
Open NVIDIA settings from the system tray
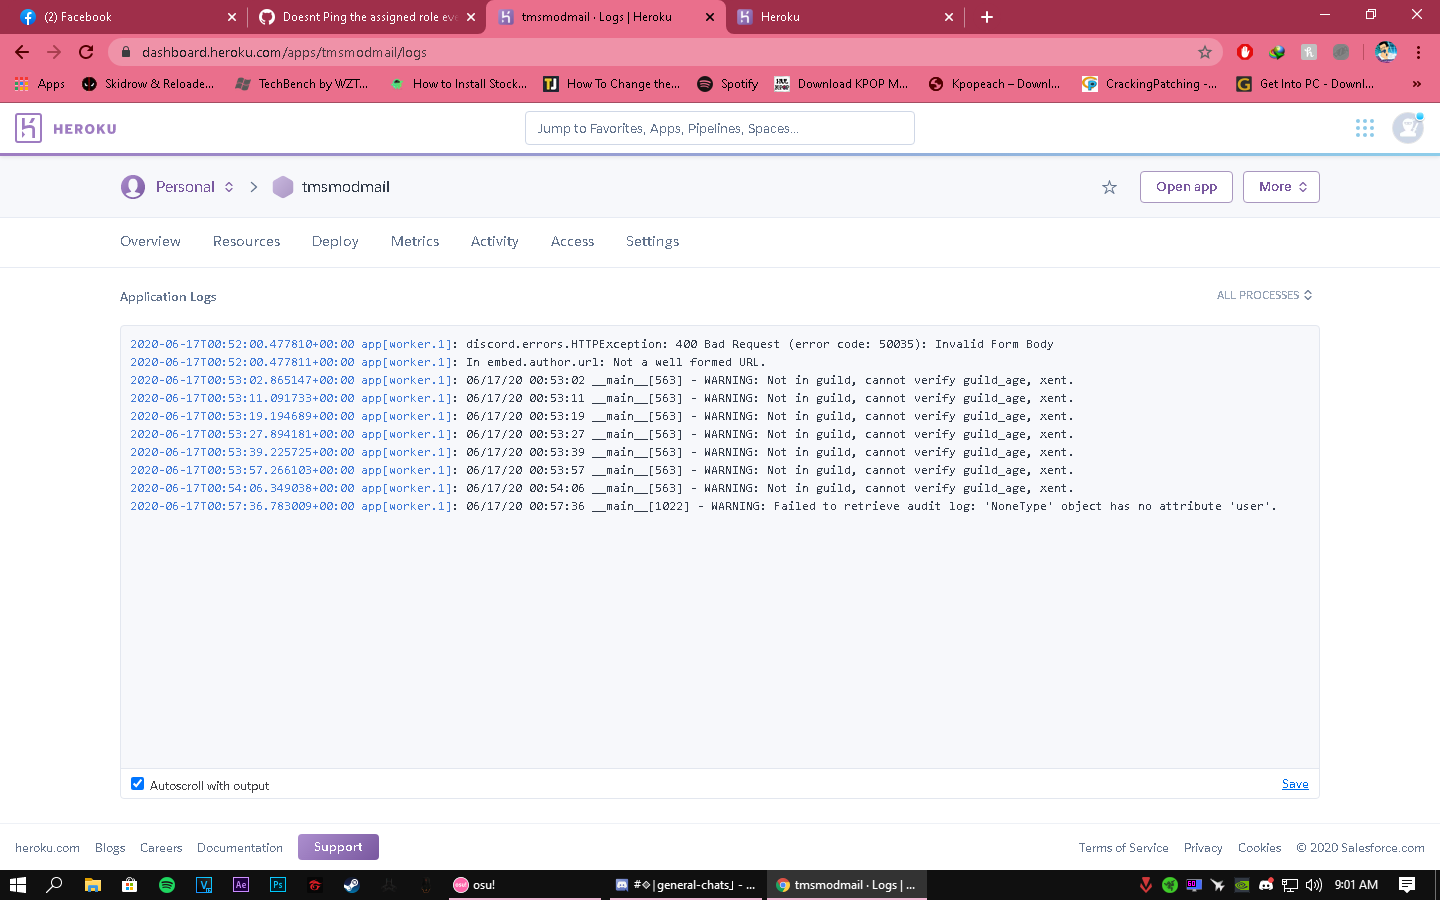[1242, 885]
